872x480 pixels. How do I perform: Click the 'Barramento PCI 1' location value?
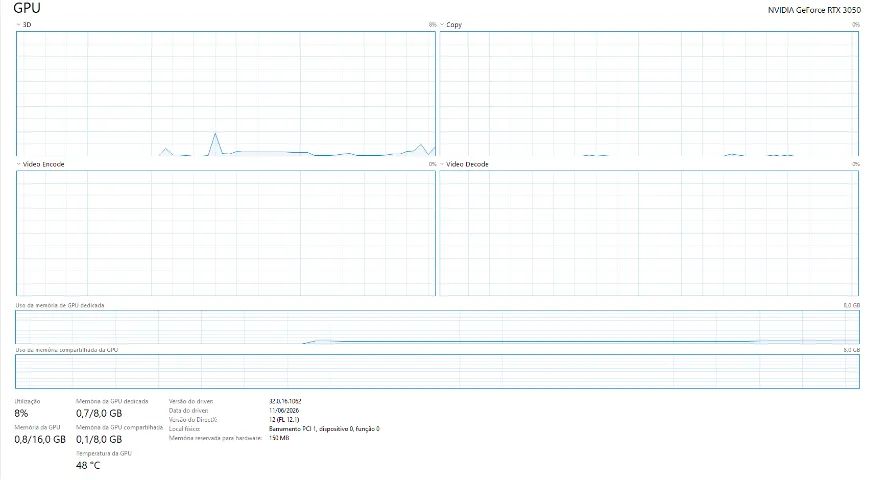pyautogui.click(x=324, y=429)
